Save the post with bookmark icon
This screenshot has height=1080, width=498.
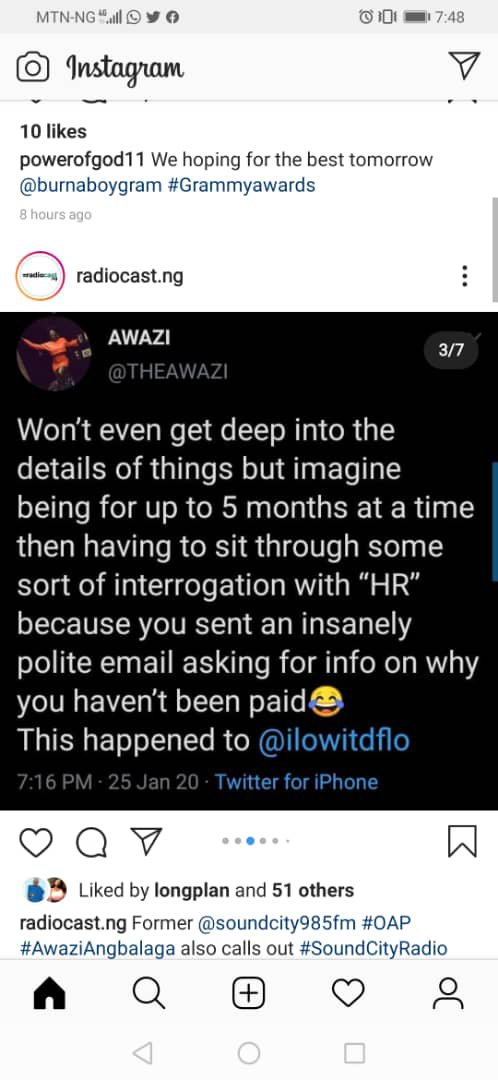pos(462,842)
